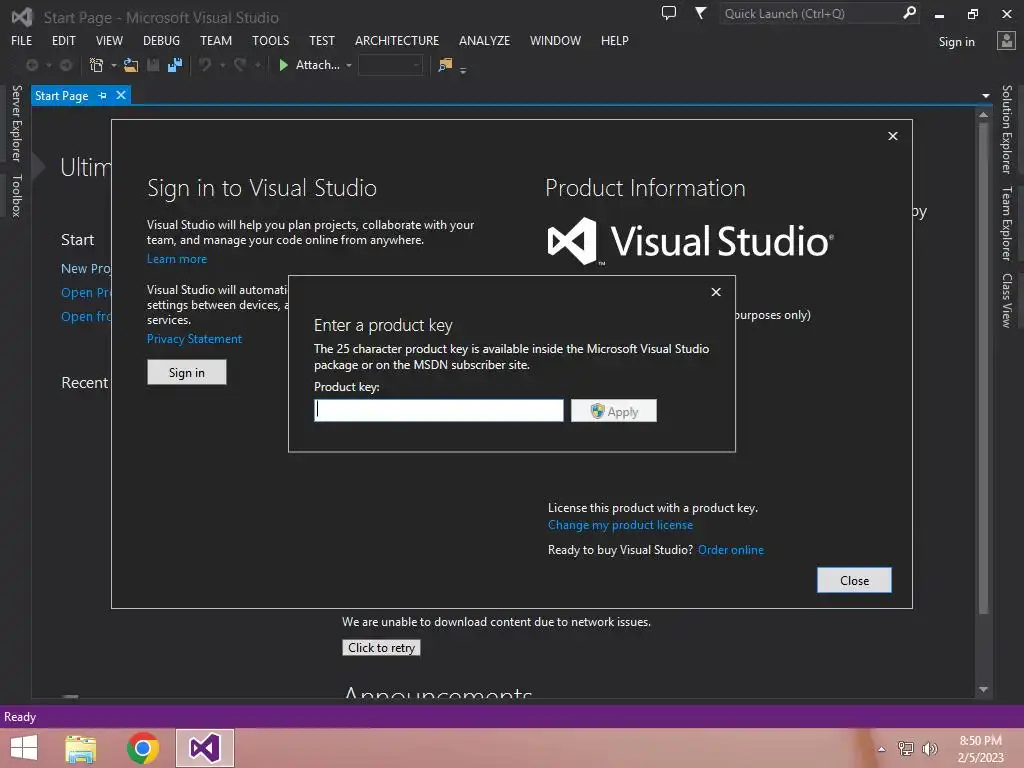Open the VIEW menu
Screen dimensions: 1024x768
(x=109, y=40)
